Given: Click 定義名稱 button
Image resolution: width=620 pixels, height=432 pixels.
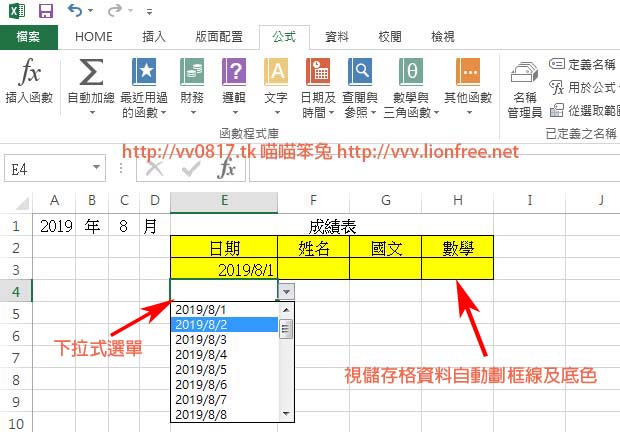Looking at the screenshot, I should 583,64.
